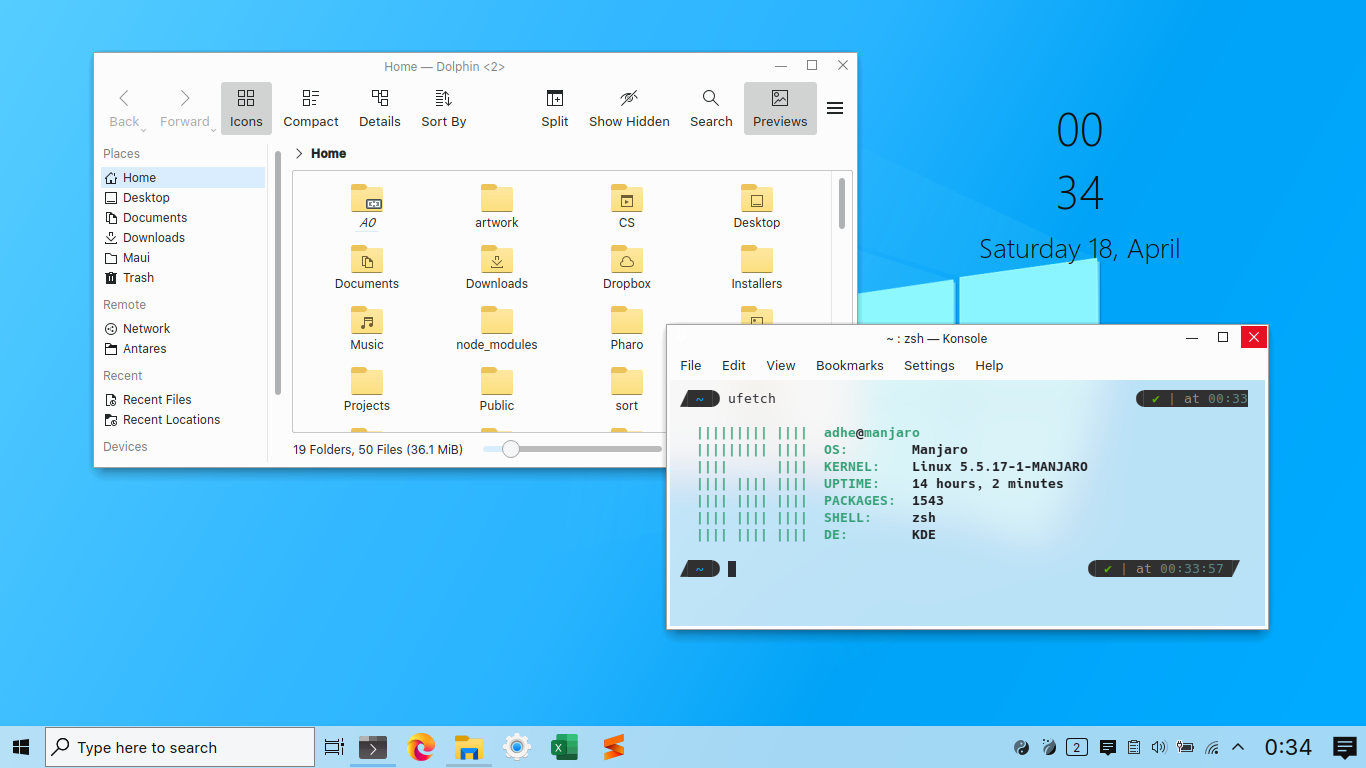
Task: Select the AO folder icon
Action: 367,198
